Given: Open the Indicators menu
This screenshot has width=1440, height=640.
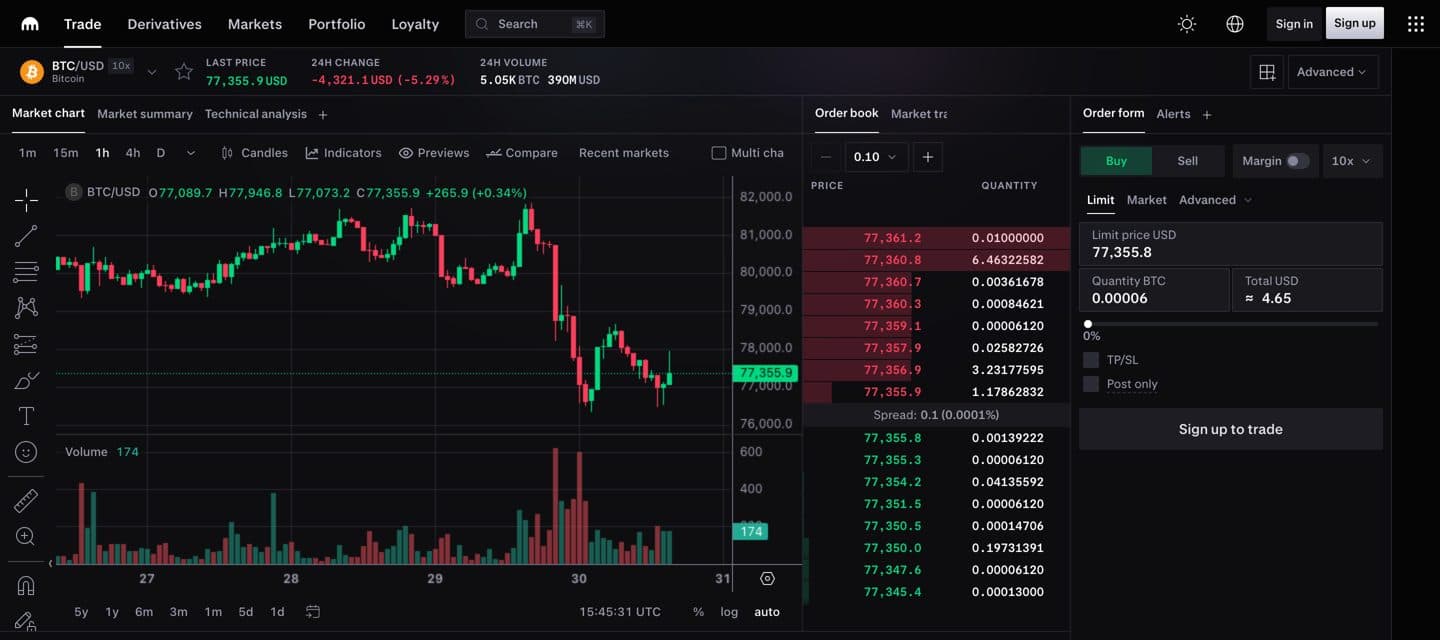Looking at the screenshot, I should (x=343, y=153).
